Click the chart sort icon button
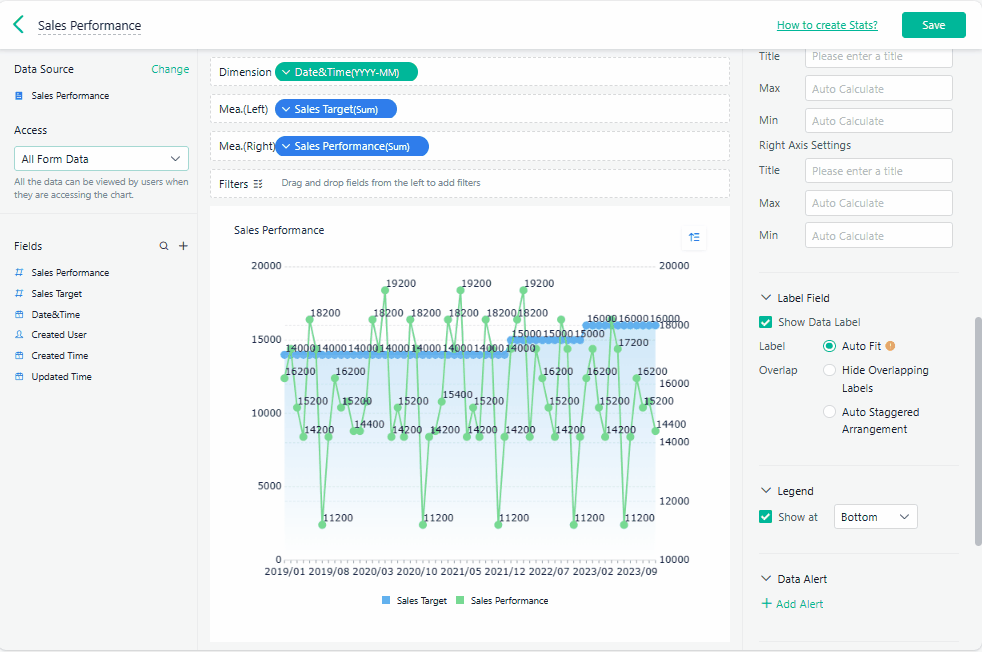982x652 pixels. (694, 237)
